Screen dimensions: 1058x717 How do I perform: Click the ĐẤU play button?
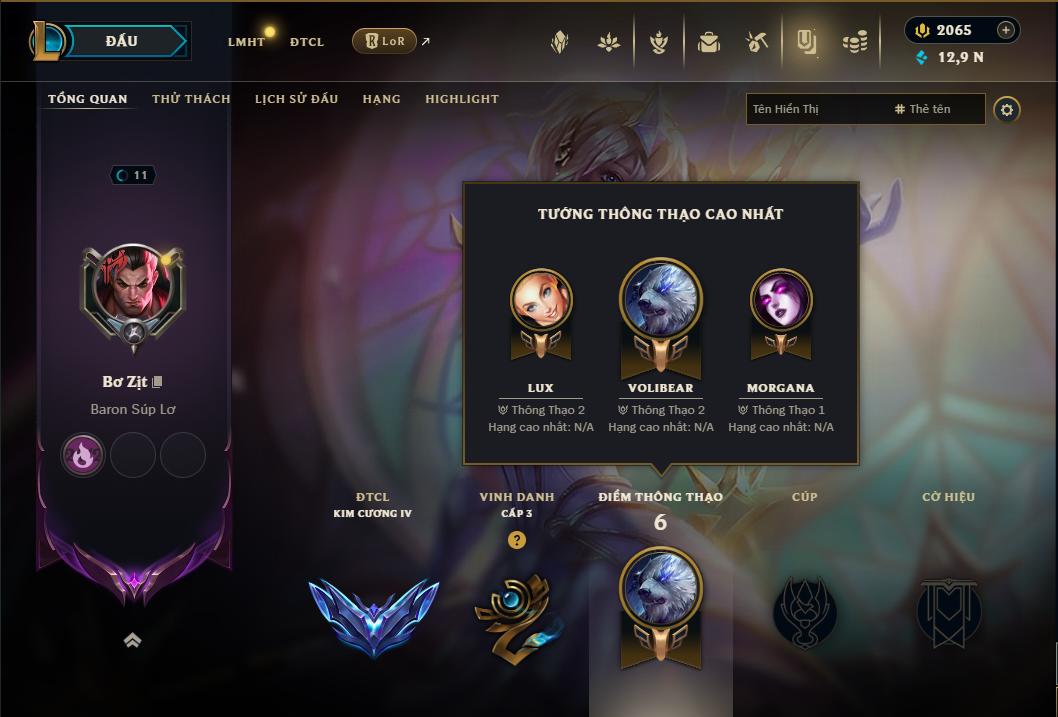click(x=121, y=41)
